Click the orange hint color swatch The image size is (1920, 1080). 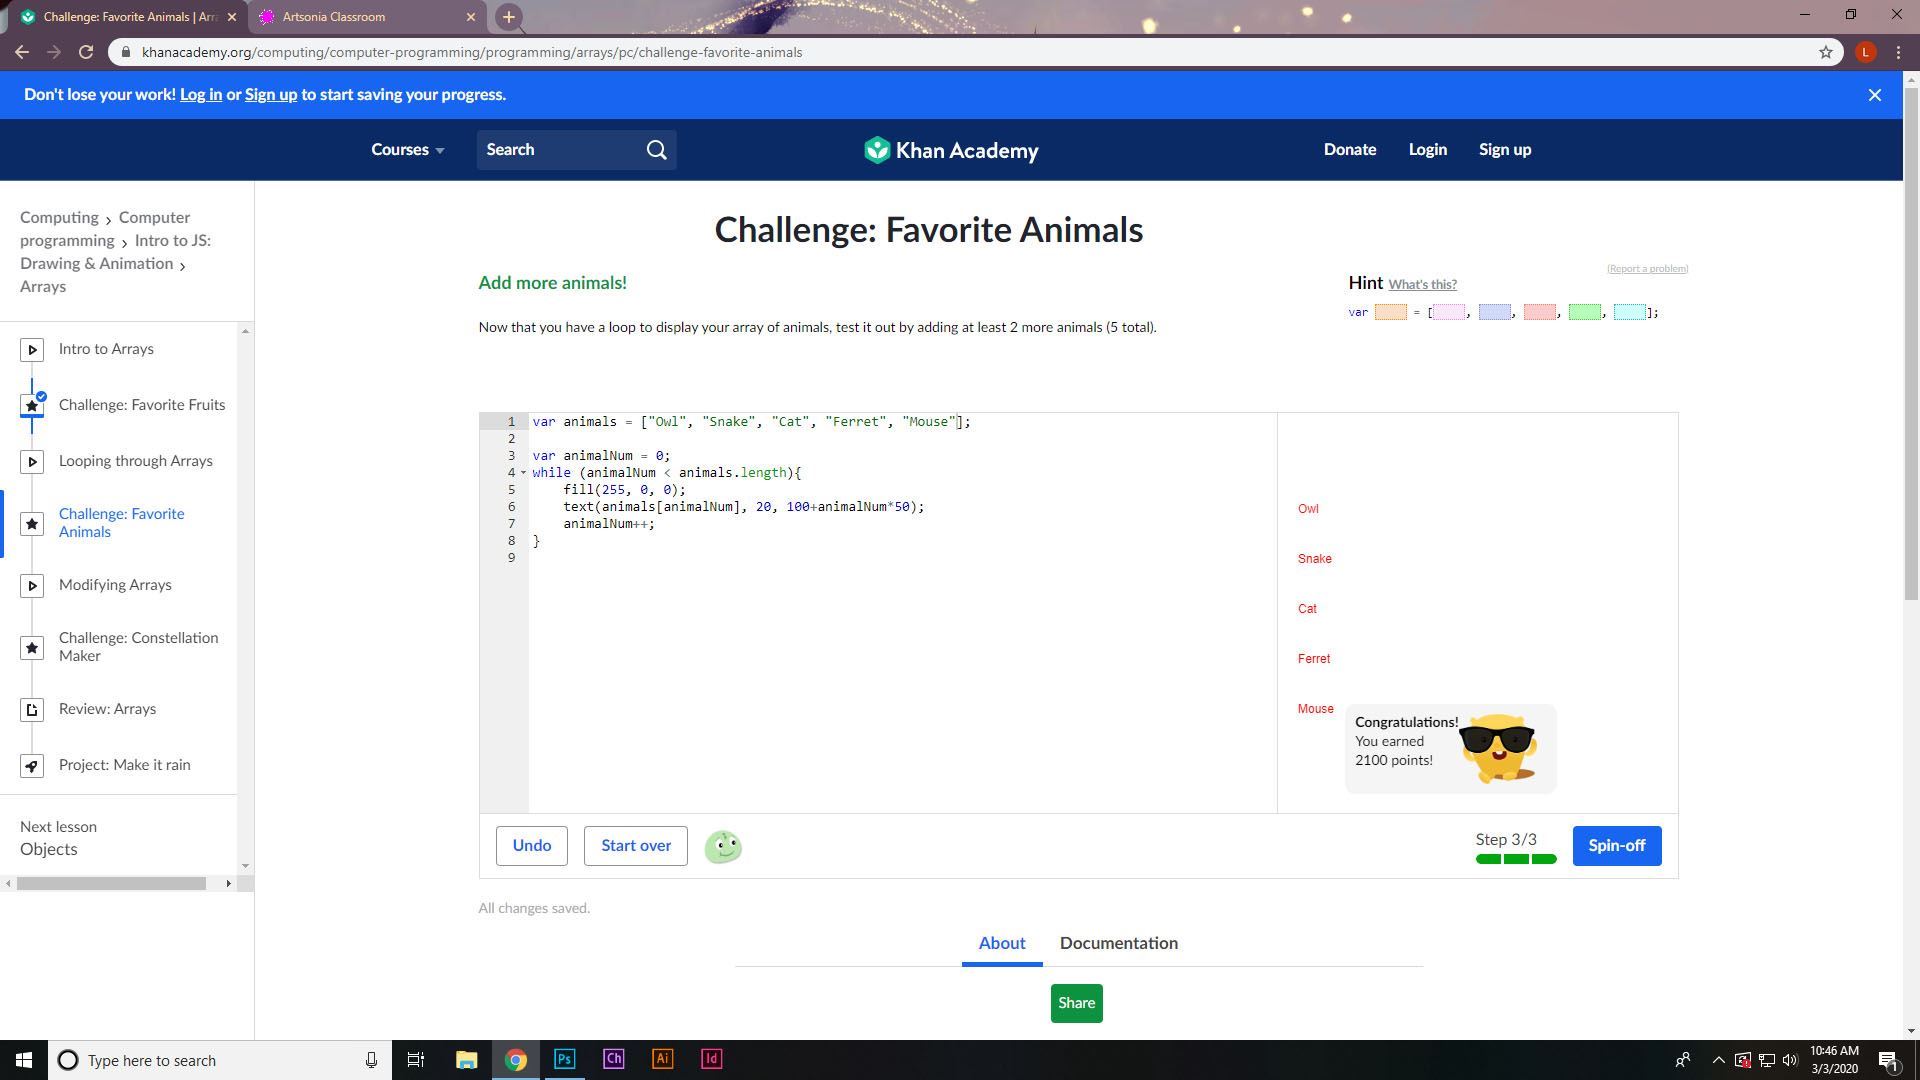pyautogui.click(x=1390, y=312)
